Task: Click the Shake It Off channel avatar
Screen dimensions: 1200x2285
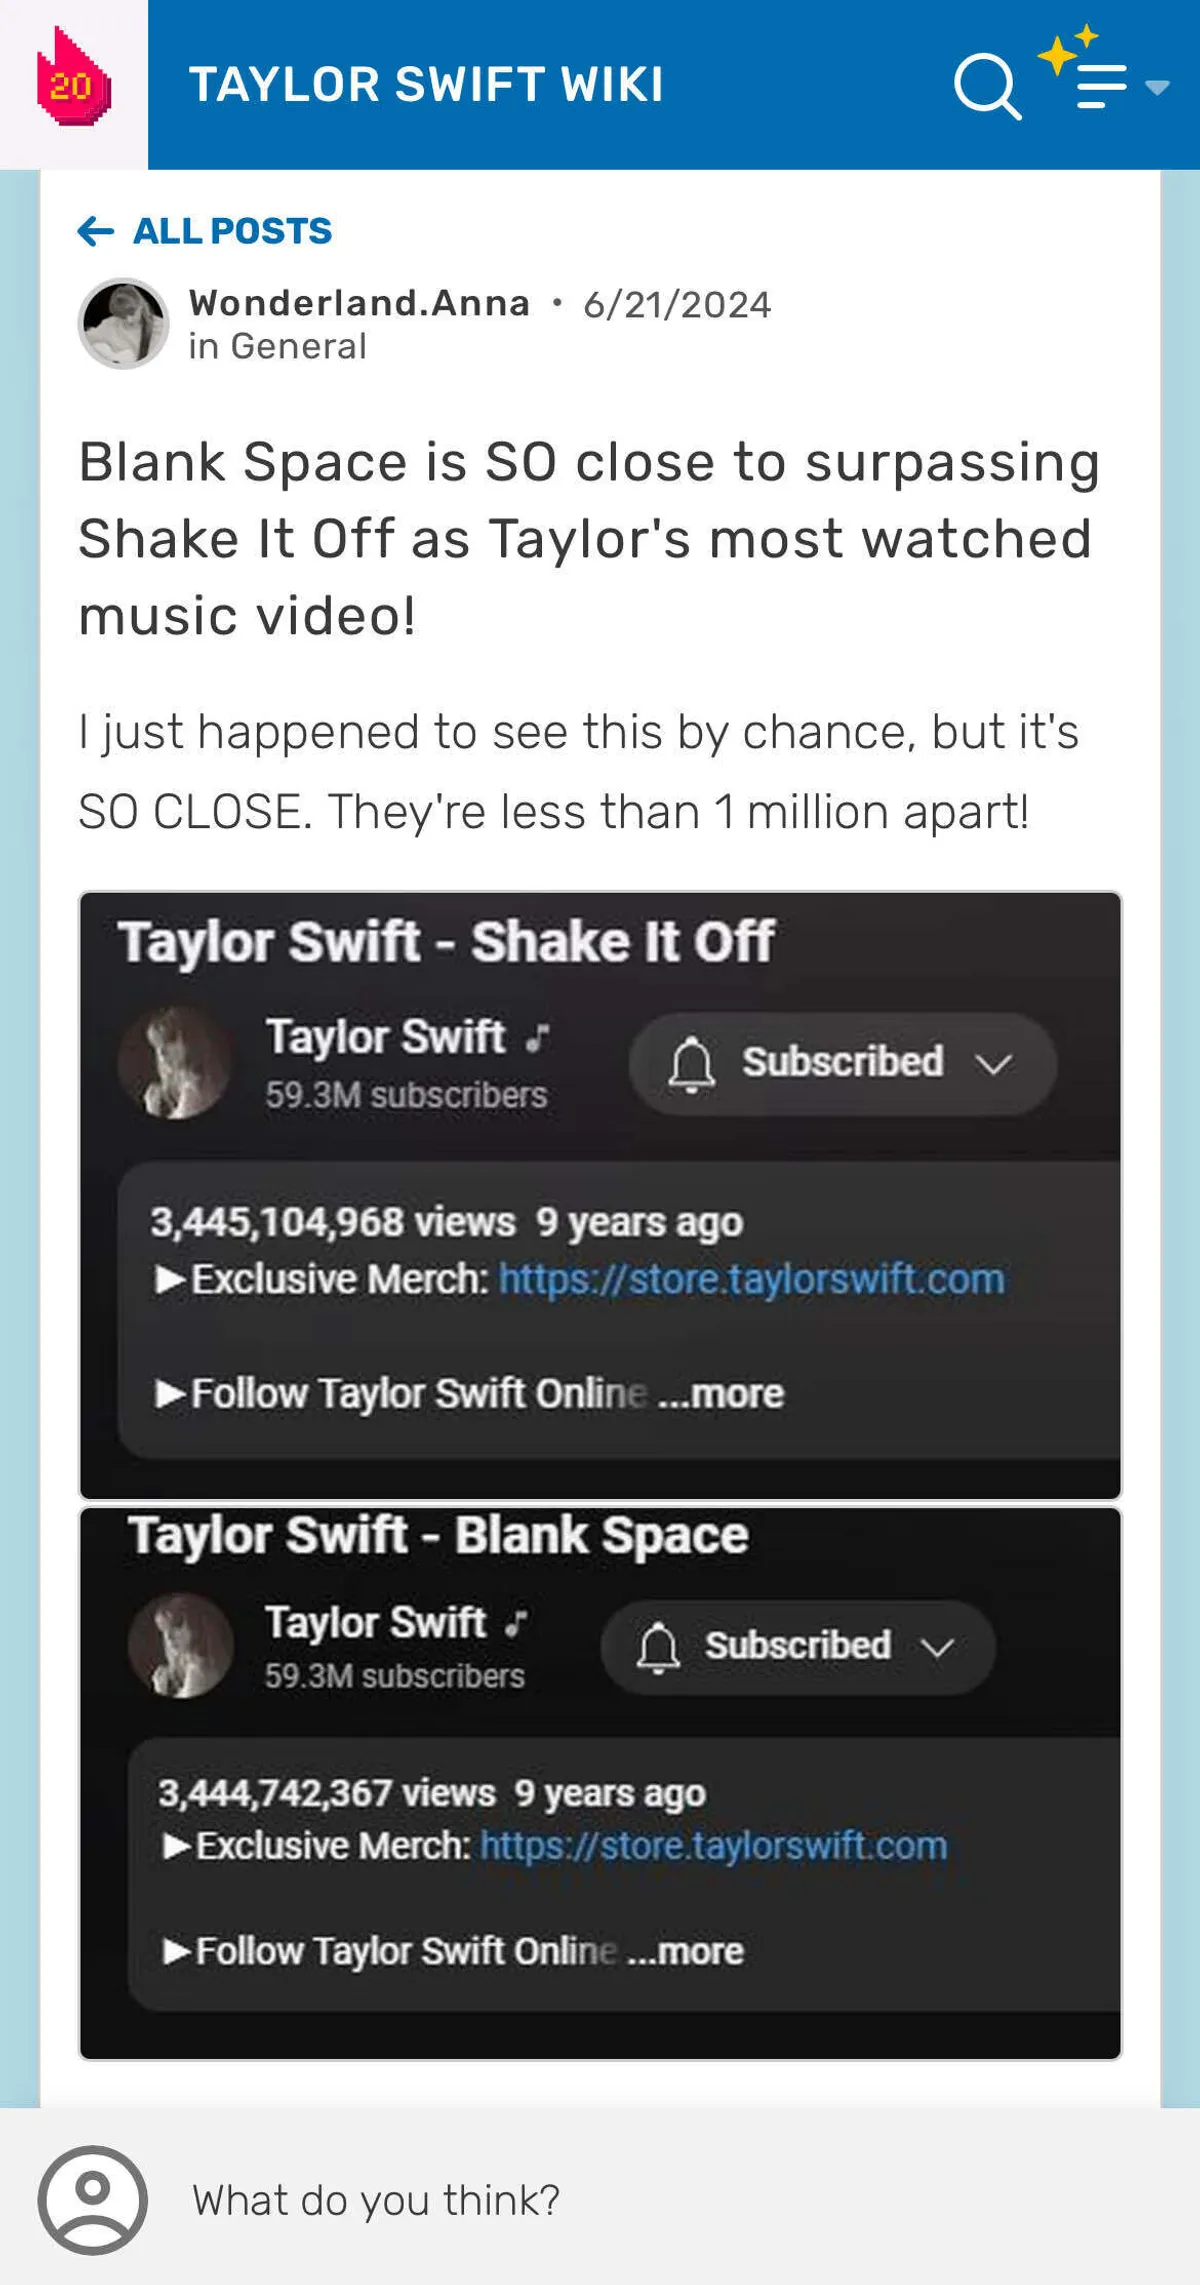Action: coord(176,1062)
